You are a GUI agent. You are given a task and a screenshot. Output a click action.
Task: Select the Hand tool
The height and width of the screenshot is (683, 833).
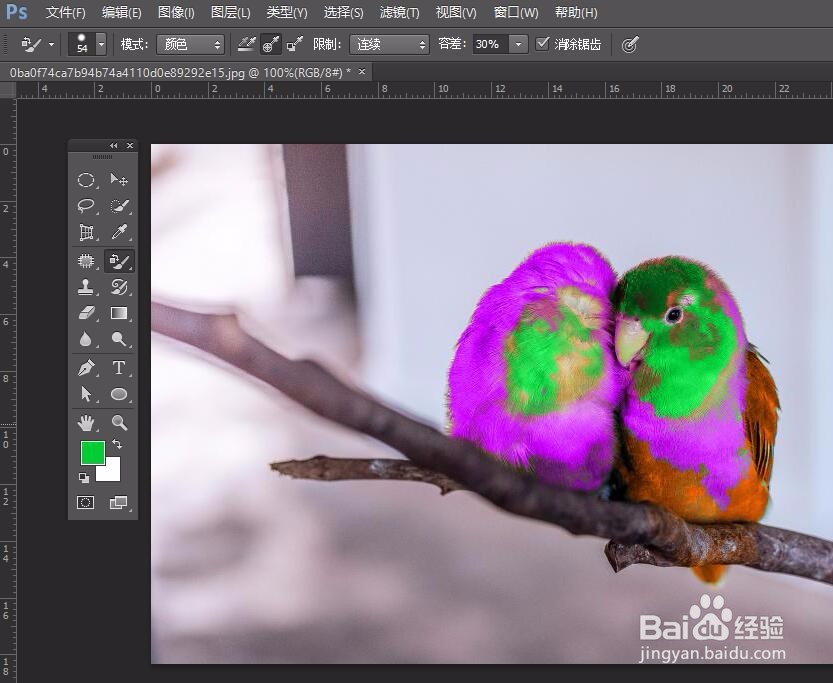pos(86,423)
